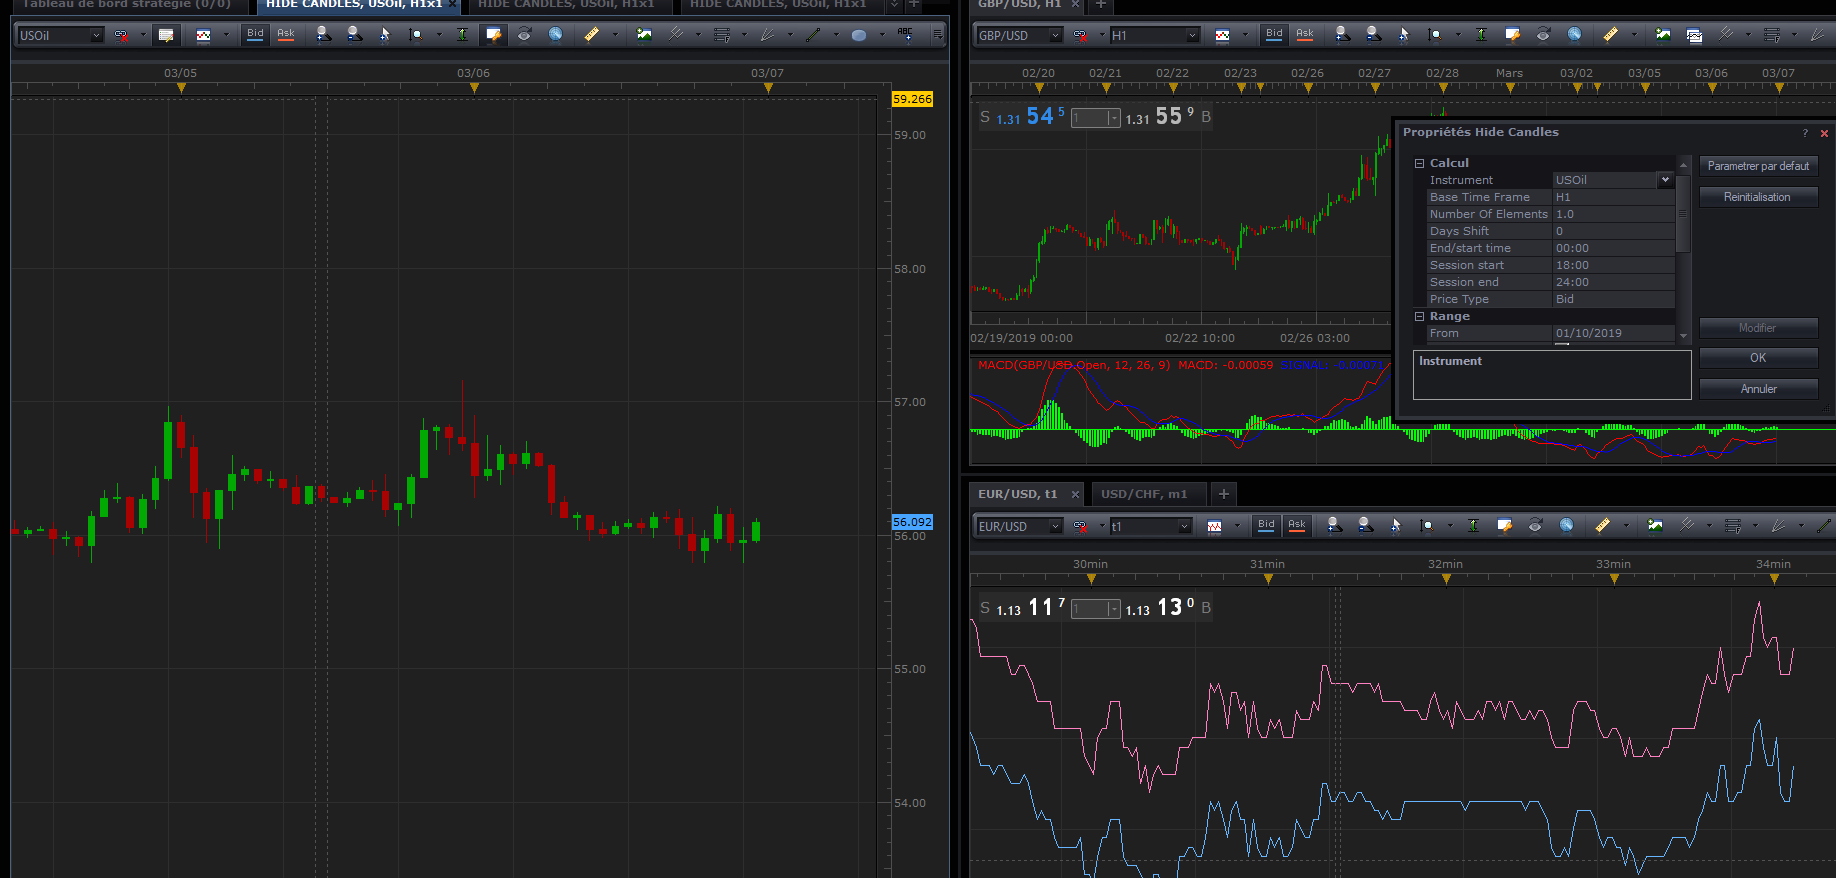Toggle the Ask price in EUR/USD toolbar
The width and height of the screenshot is (1836, 878).
click(x=1297, y=526)
